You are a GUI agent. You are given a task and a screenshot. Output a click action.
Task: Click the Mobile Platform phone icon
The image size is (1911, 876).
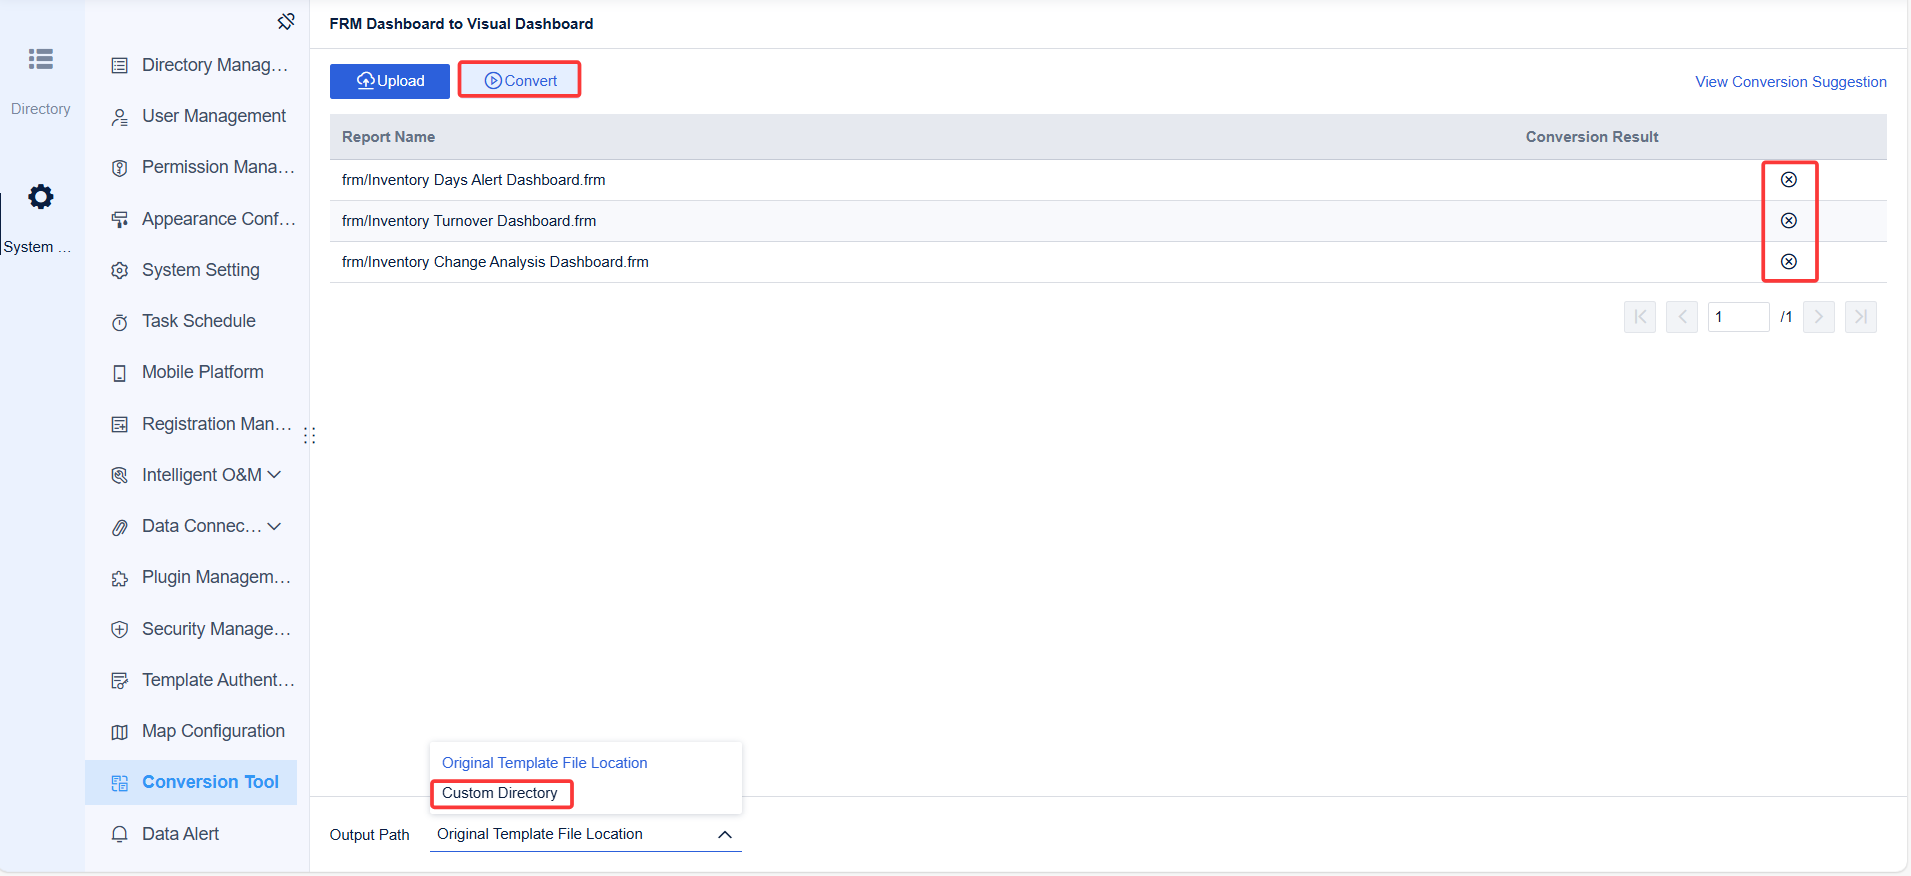click(x=120, y=373)
